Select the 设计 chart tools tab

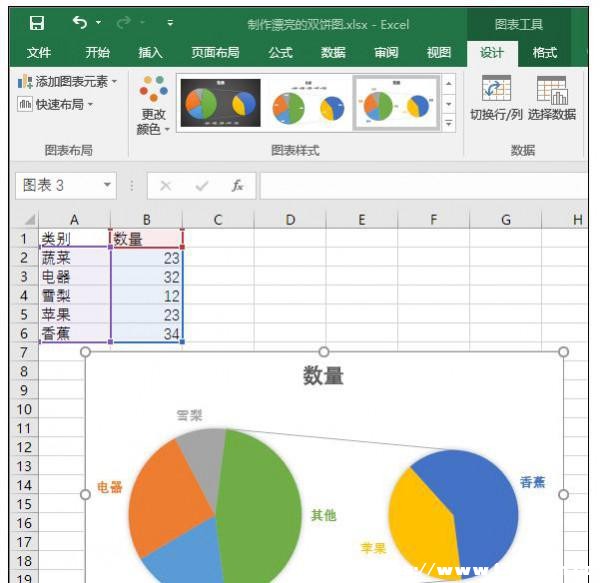click(492, 53)
